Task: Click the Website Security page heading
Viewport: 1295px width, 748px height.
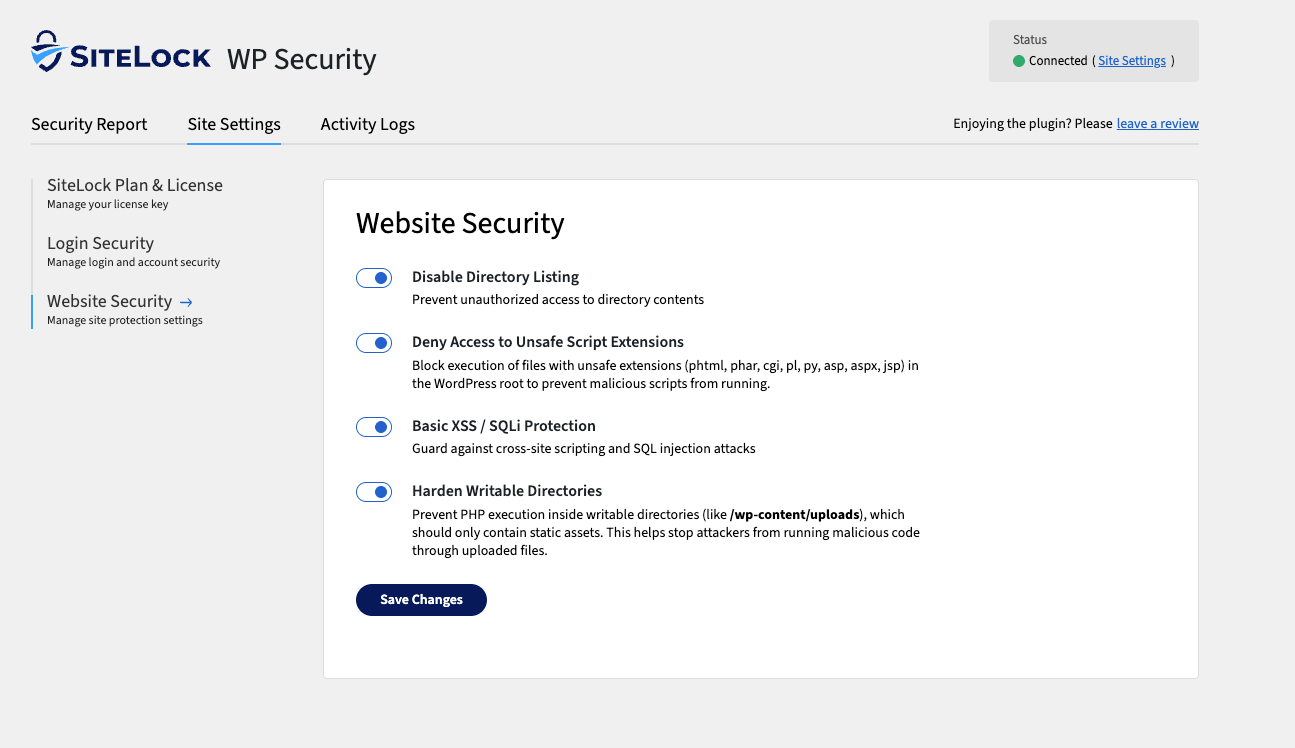Action: 460,223
